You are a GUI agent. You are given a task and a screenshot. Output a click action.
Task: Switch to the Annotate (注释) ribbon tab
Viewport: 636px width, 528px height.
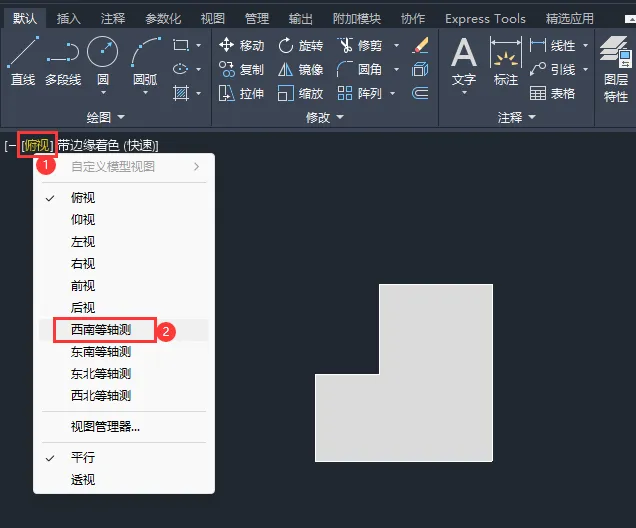pyautogui.click(x=113, y=19)
